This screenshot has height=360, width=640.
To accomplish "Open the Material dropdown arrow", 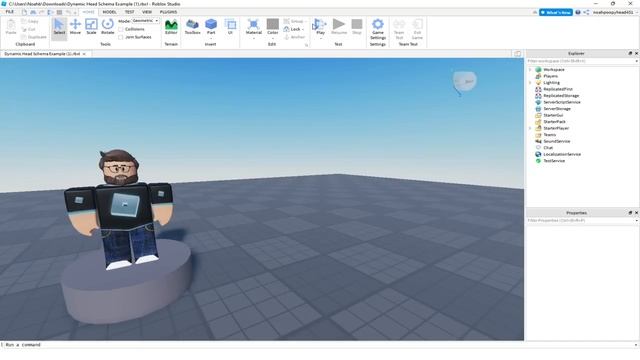I will pyautogui.click(x=253, y=38).
